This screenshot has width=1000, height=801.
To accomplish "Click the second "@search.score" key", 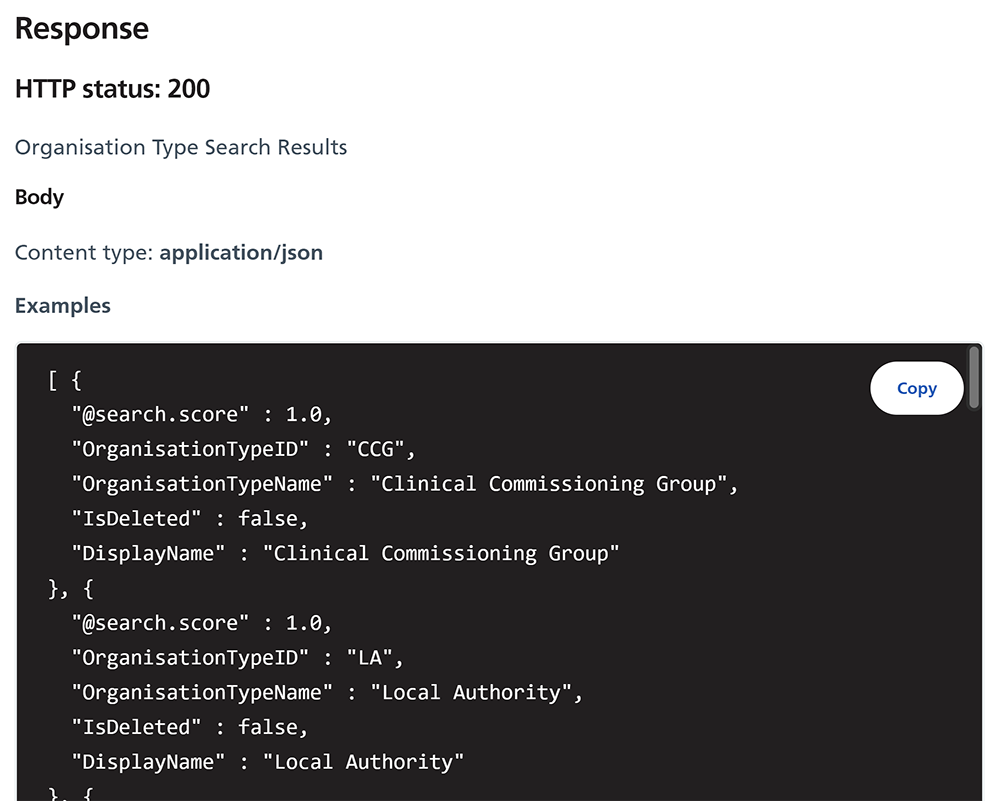I will click(x=161, y=623).
